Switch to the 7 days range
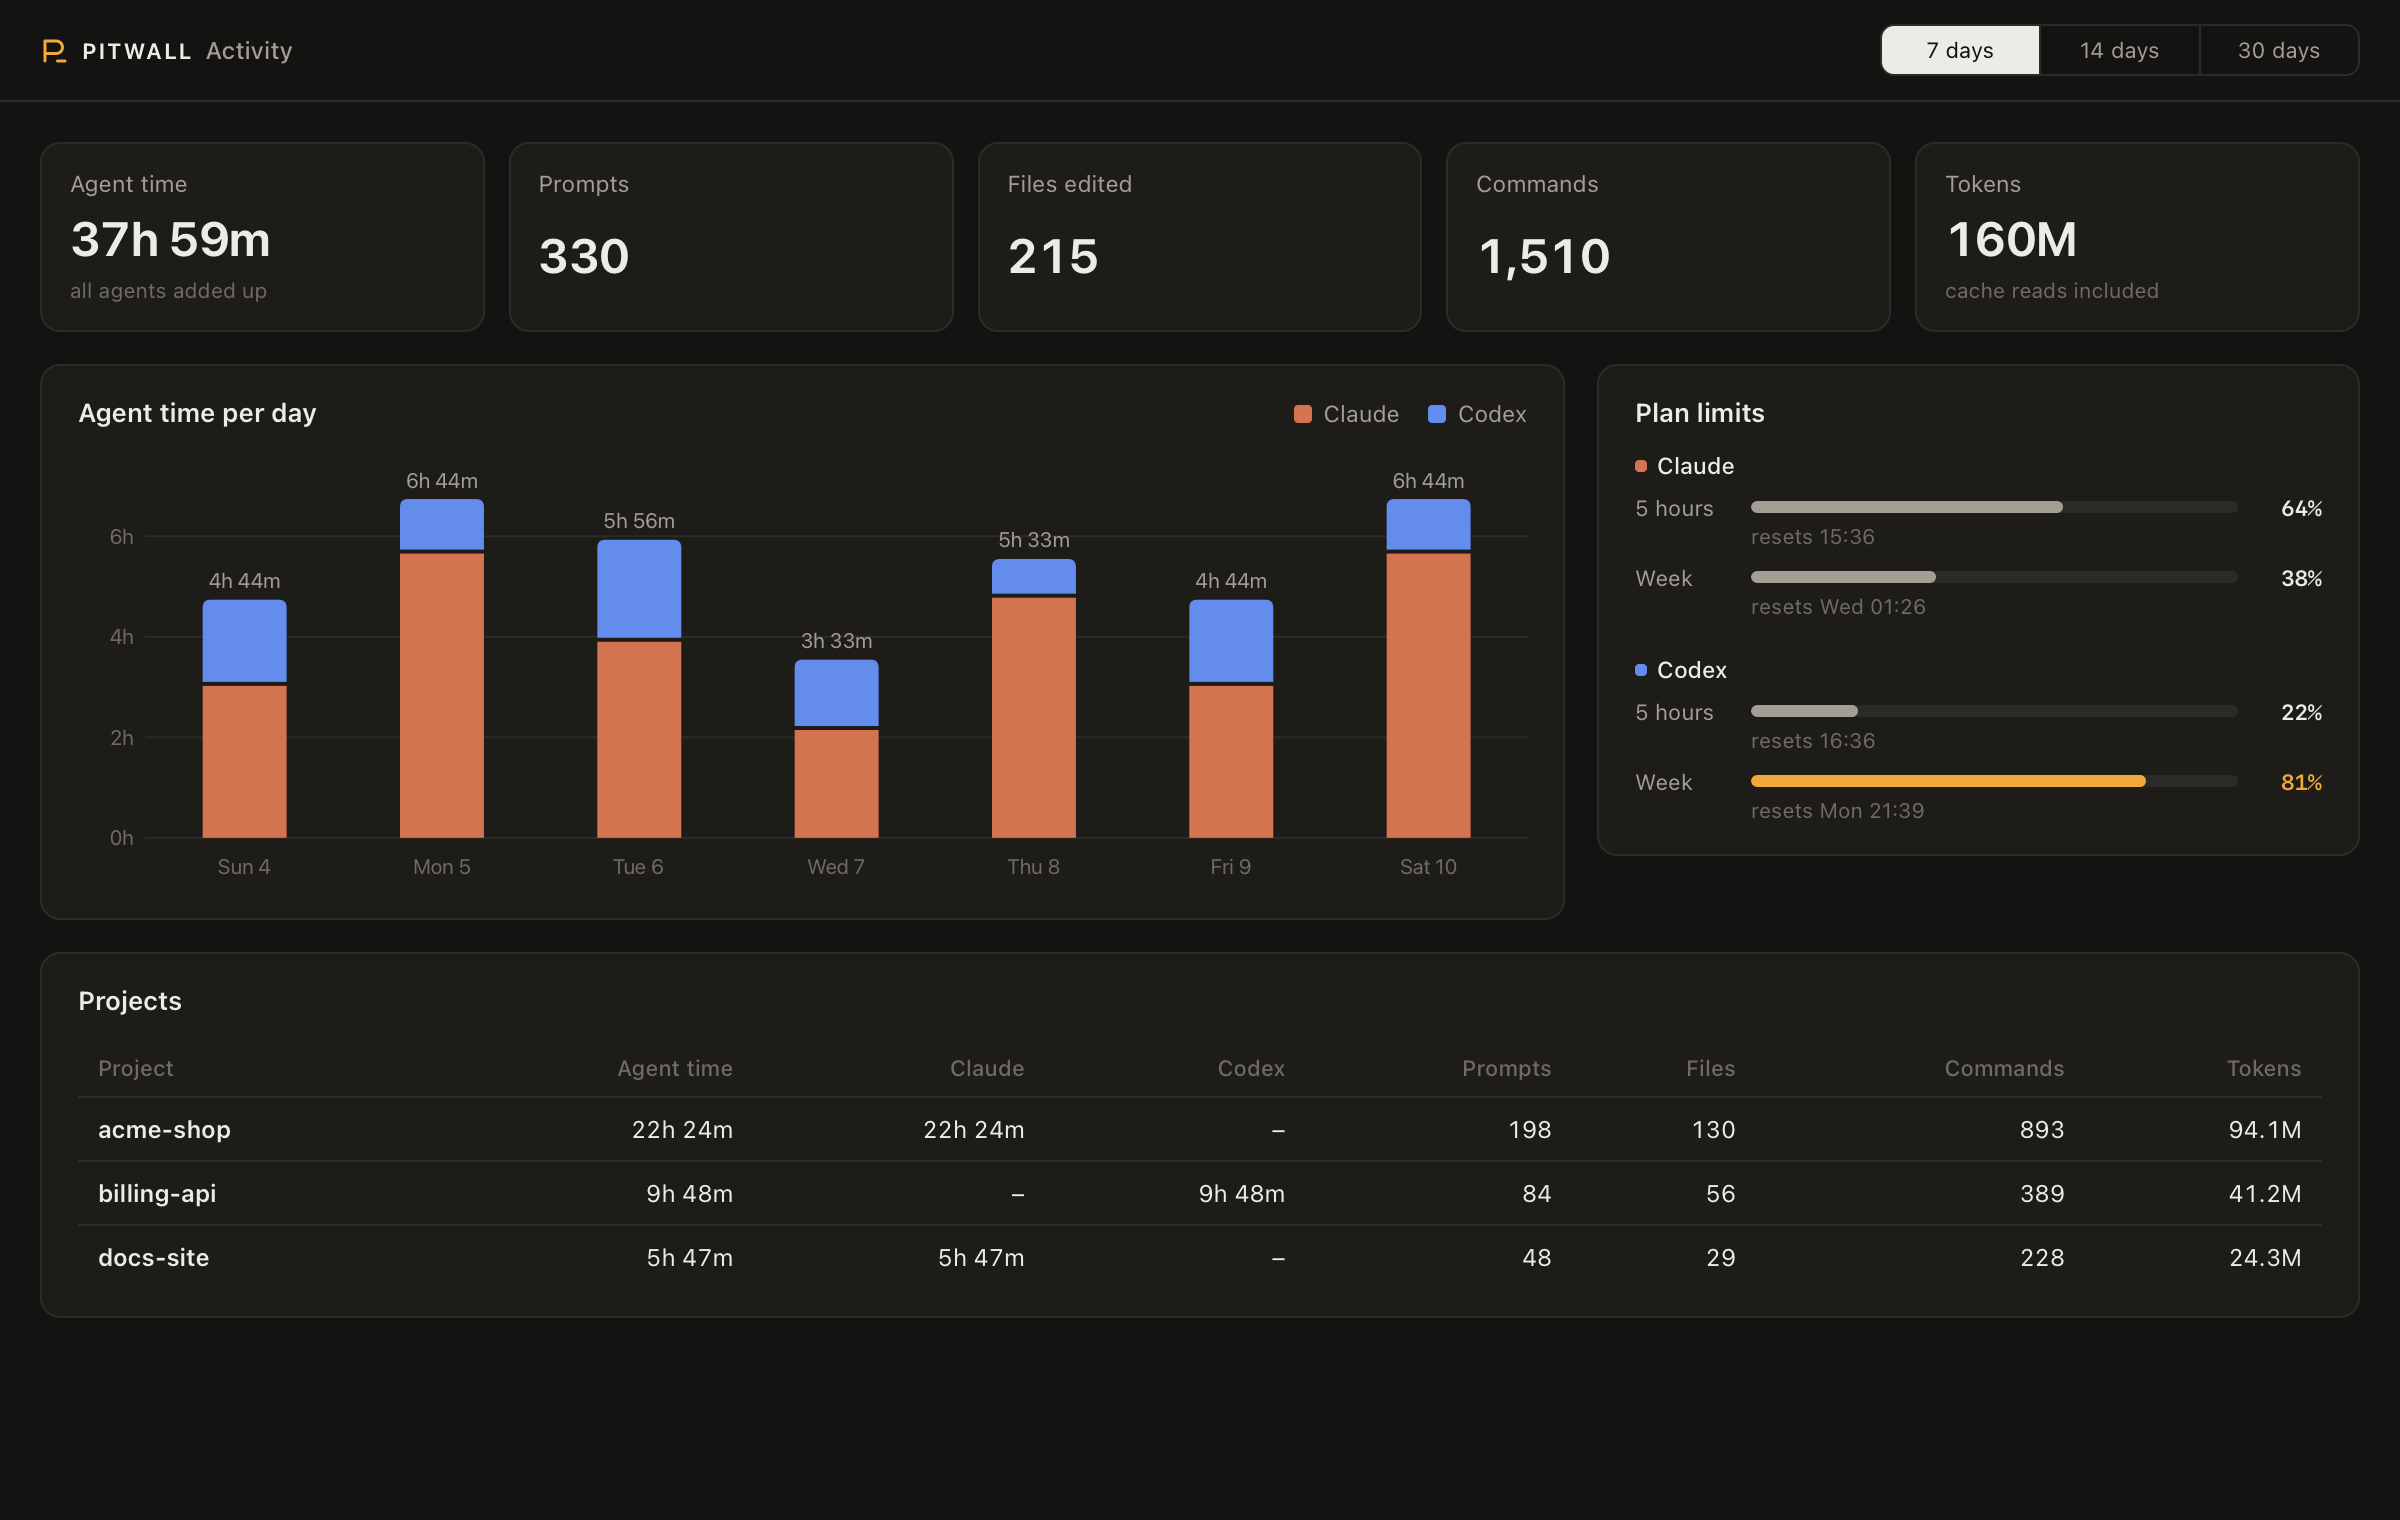 pyautogui.click(x=1960, y=50)
